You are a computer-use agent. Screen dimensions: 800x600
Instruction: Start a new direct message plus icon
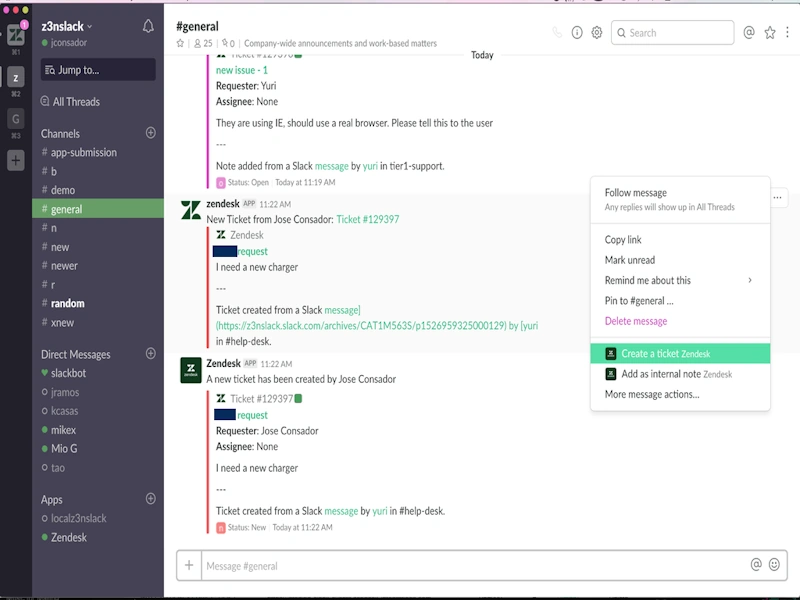(151, 354)
